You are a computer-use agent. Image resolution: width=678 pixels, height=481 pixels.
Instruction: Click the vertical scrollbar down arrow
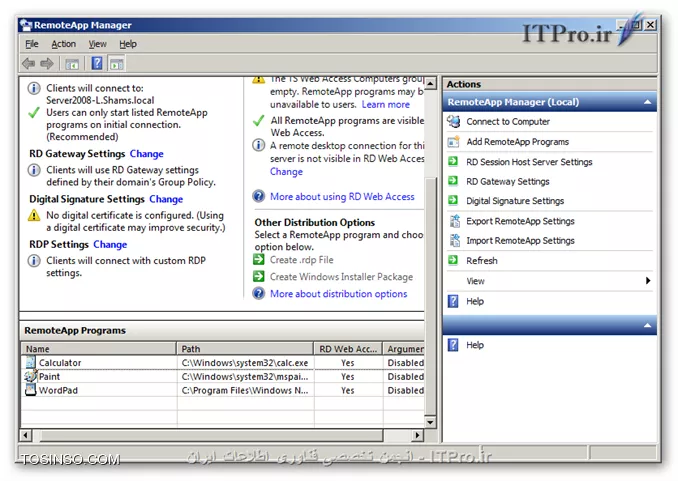(431, 422)
